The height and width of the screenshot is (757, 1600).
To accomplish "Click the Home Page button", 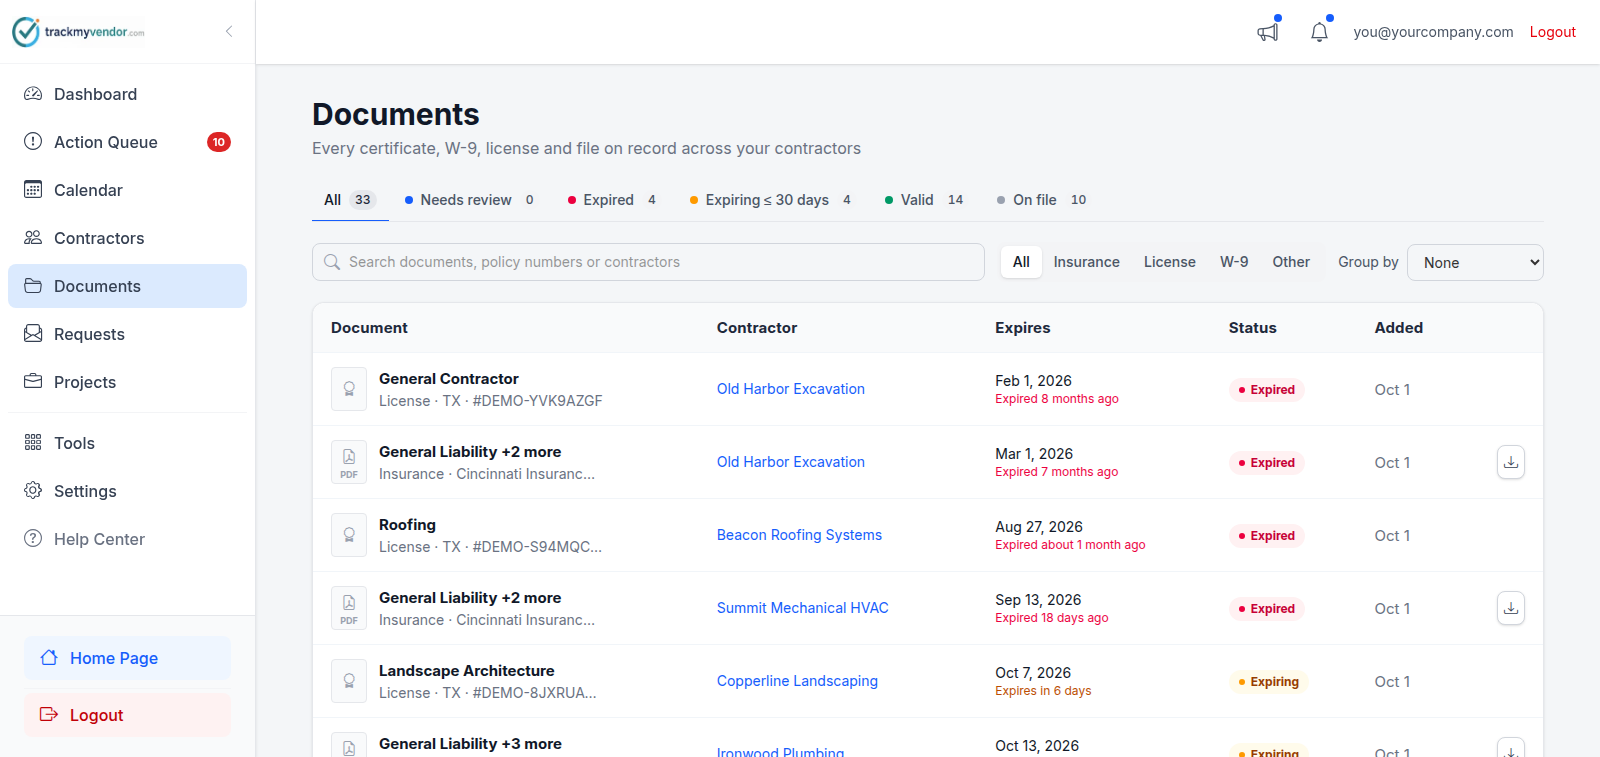I will tap(127, 658).
